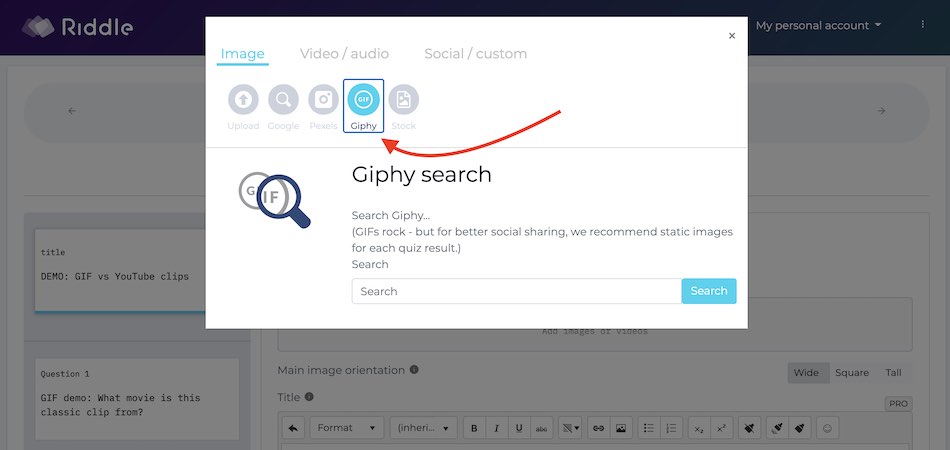Select the Pexels image source icon
Screen dimensions: 950x450
[324, 100]
